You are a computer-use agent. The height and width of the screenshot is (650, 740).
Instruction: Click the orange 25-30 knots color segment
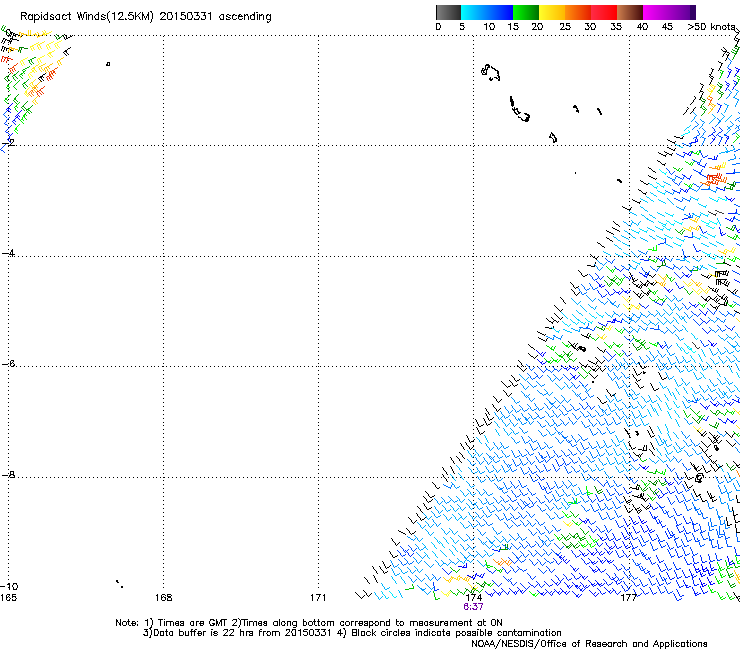(578, 12)
